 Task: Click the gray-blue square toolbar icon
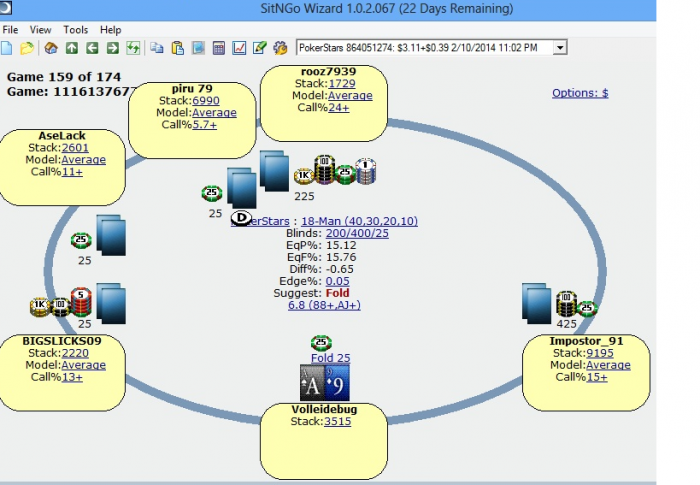198,48
